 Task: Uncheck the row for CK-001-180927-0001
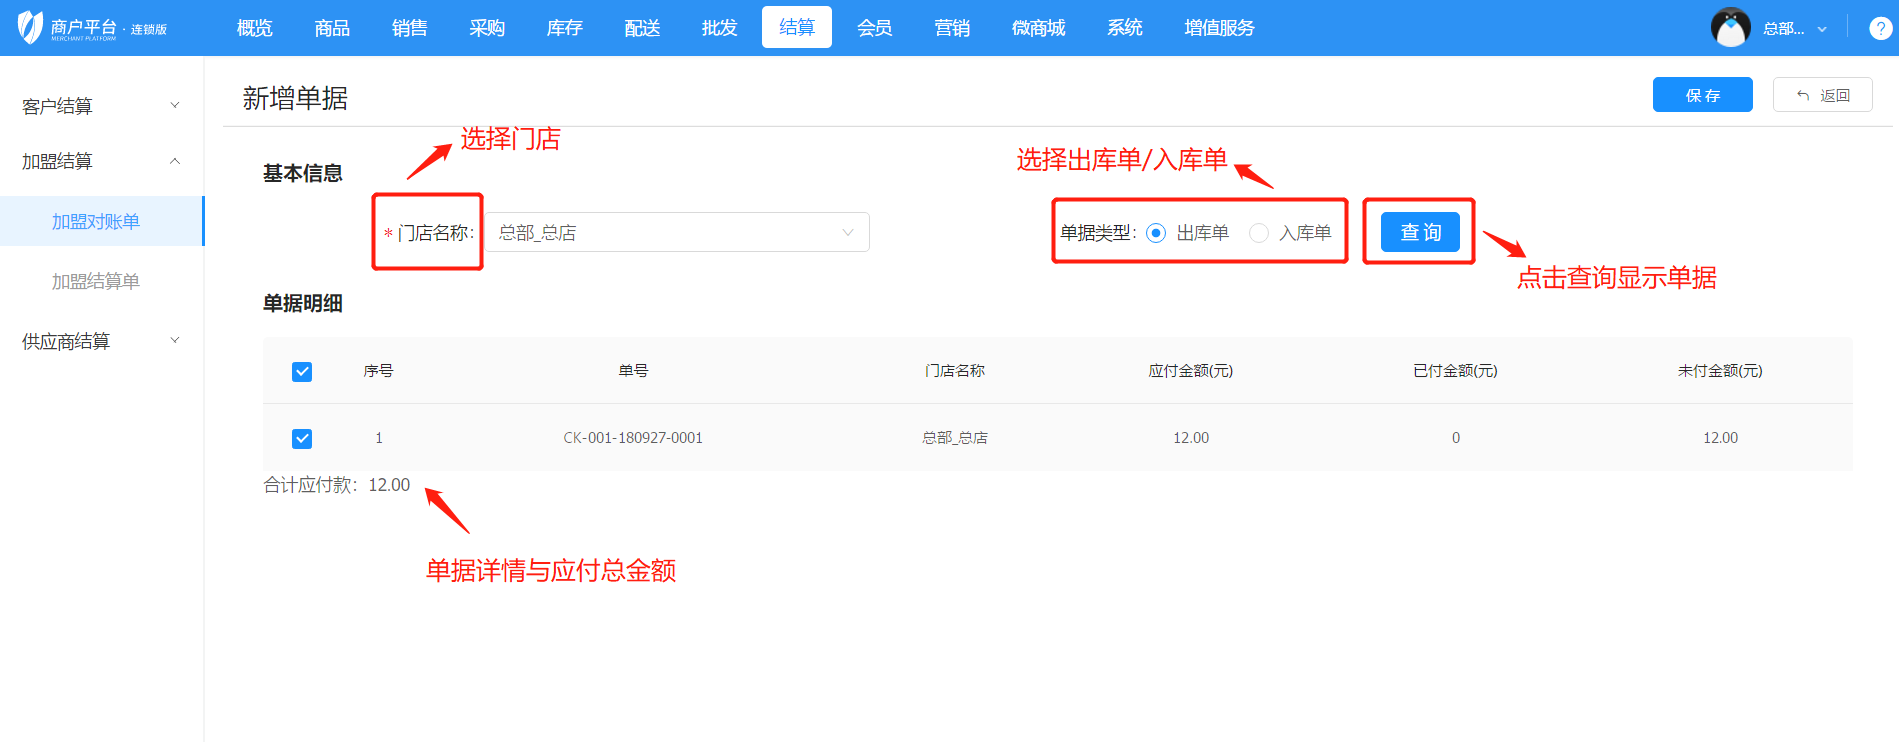click(x=302, y=439)
